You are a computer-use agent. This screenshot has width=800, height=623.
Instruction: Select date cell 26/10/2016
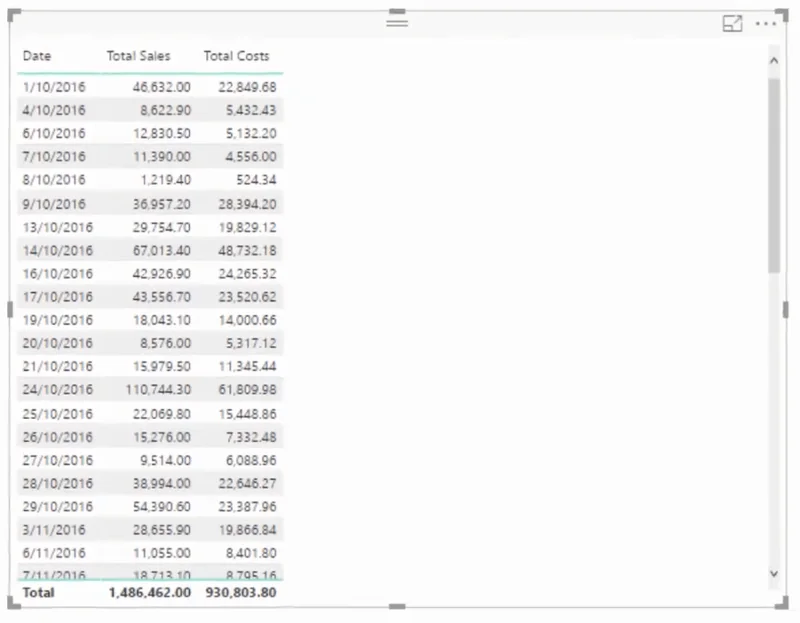pos(58,437)
